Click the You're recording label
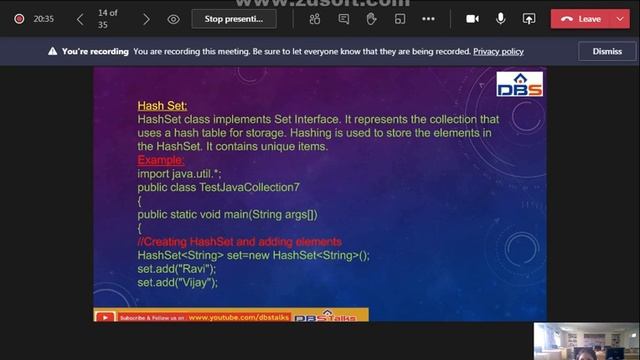640x360 pixels. pyautogui.click(x=95, y=51)
